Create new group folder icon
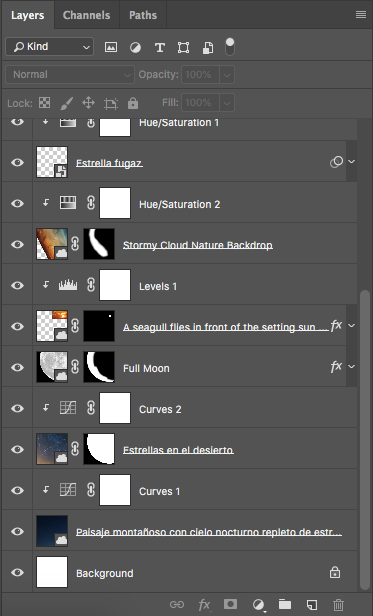The height and width of the screenshot is (616, 373). [x=285, y=604]
